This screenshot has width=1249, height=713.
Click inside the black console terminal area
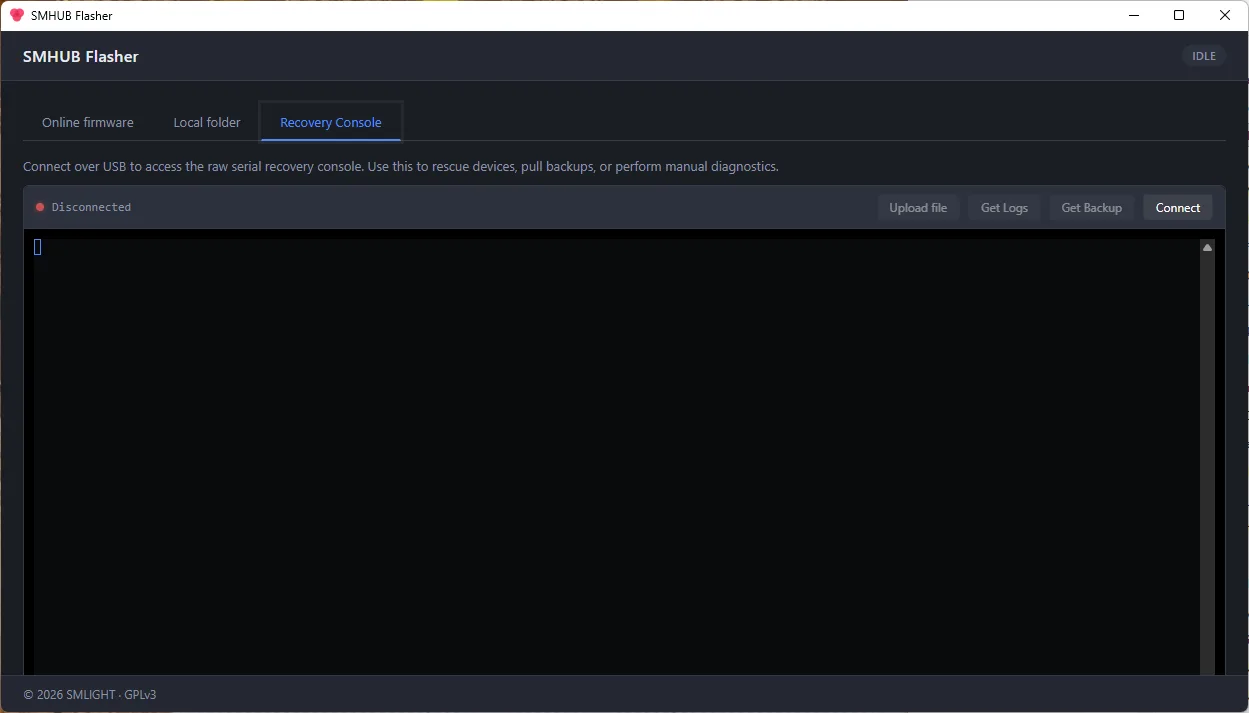(x=616, y=456)
